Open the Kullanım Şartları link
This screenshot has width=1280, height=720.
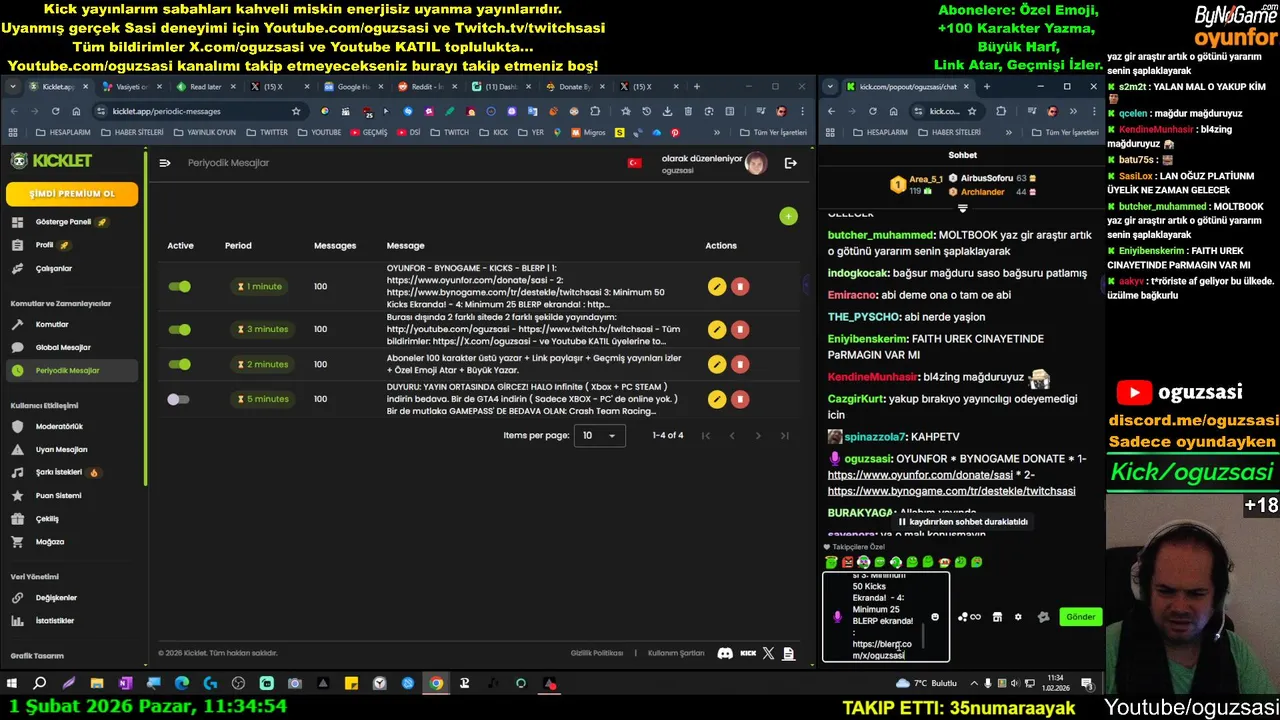pyautogui.click(x=676, y=653)
